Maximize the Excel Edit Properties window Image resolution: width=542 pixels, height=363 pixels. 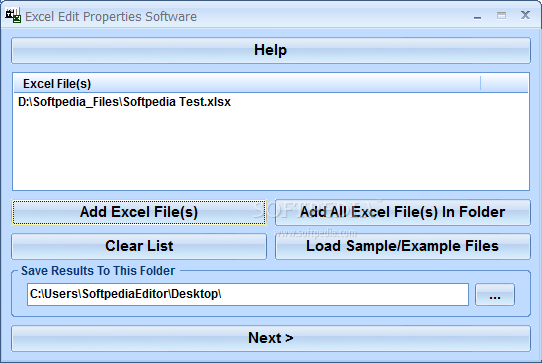pyautogui.click(x=501, y=16)
